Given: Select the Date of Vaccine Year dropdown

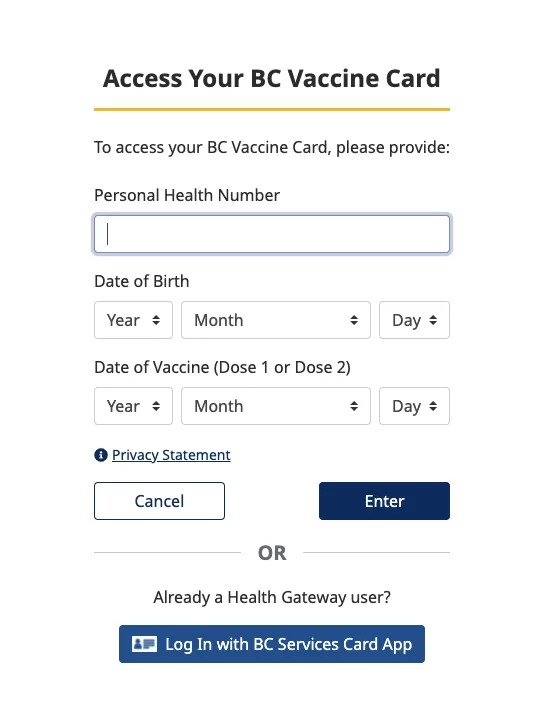Looking at the screenshot, I should click(x=133, y=406).
